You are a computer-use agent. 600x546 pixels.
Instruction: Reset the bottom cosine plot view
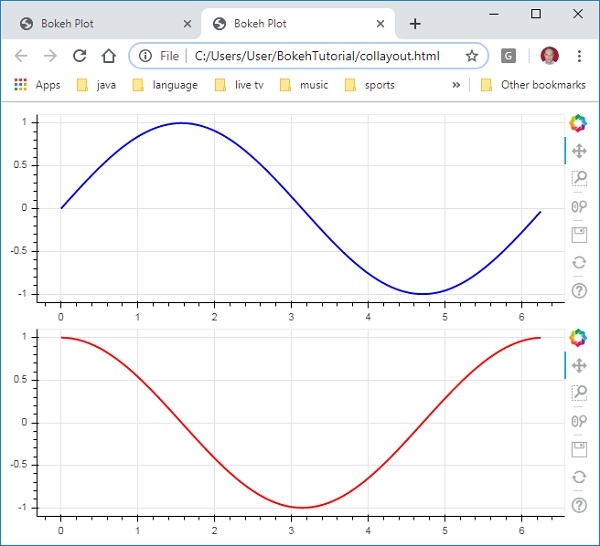click(x=578, y=478)
